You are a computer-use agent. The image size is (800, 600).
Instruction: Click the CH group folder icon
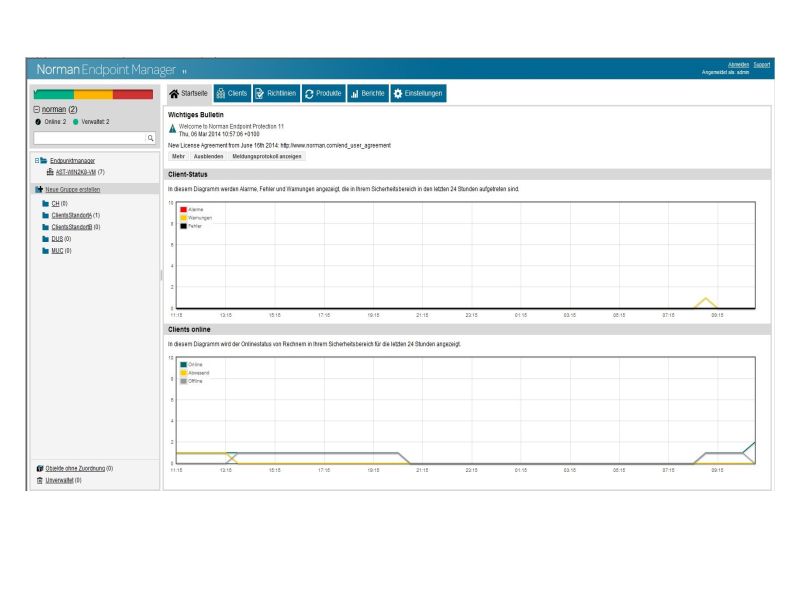point(45,204)
